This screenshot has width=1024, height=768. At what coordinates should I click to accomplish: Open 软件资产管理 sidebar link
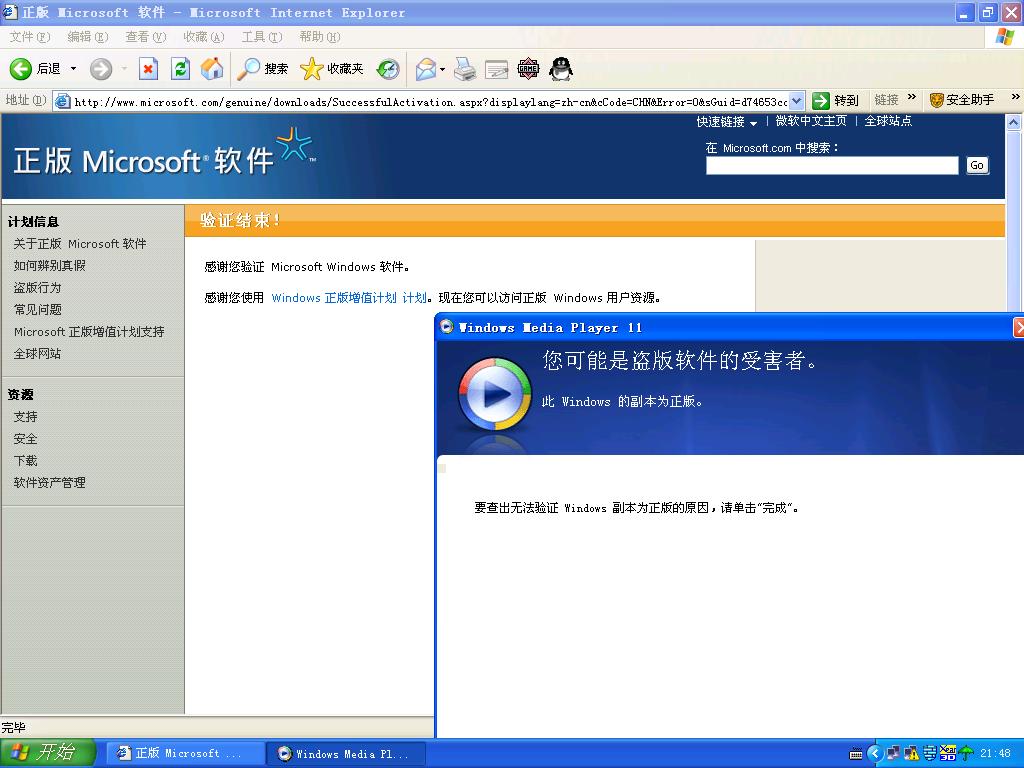point(50,483)
